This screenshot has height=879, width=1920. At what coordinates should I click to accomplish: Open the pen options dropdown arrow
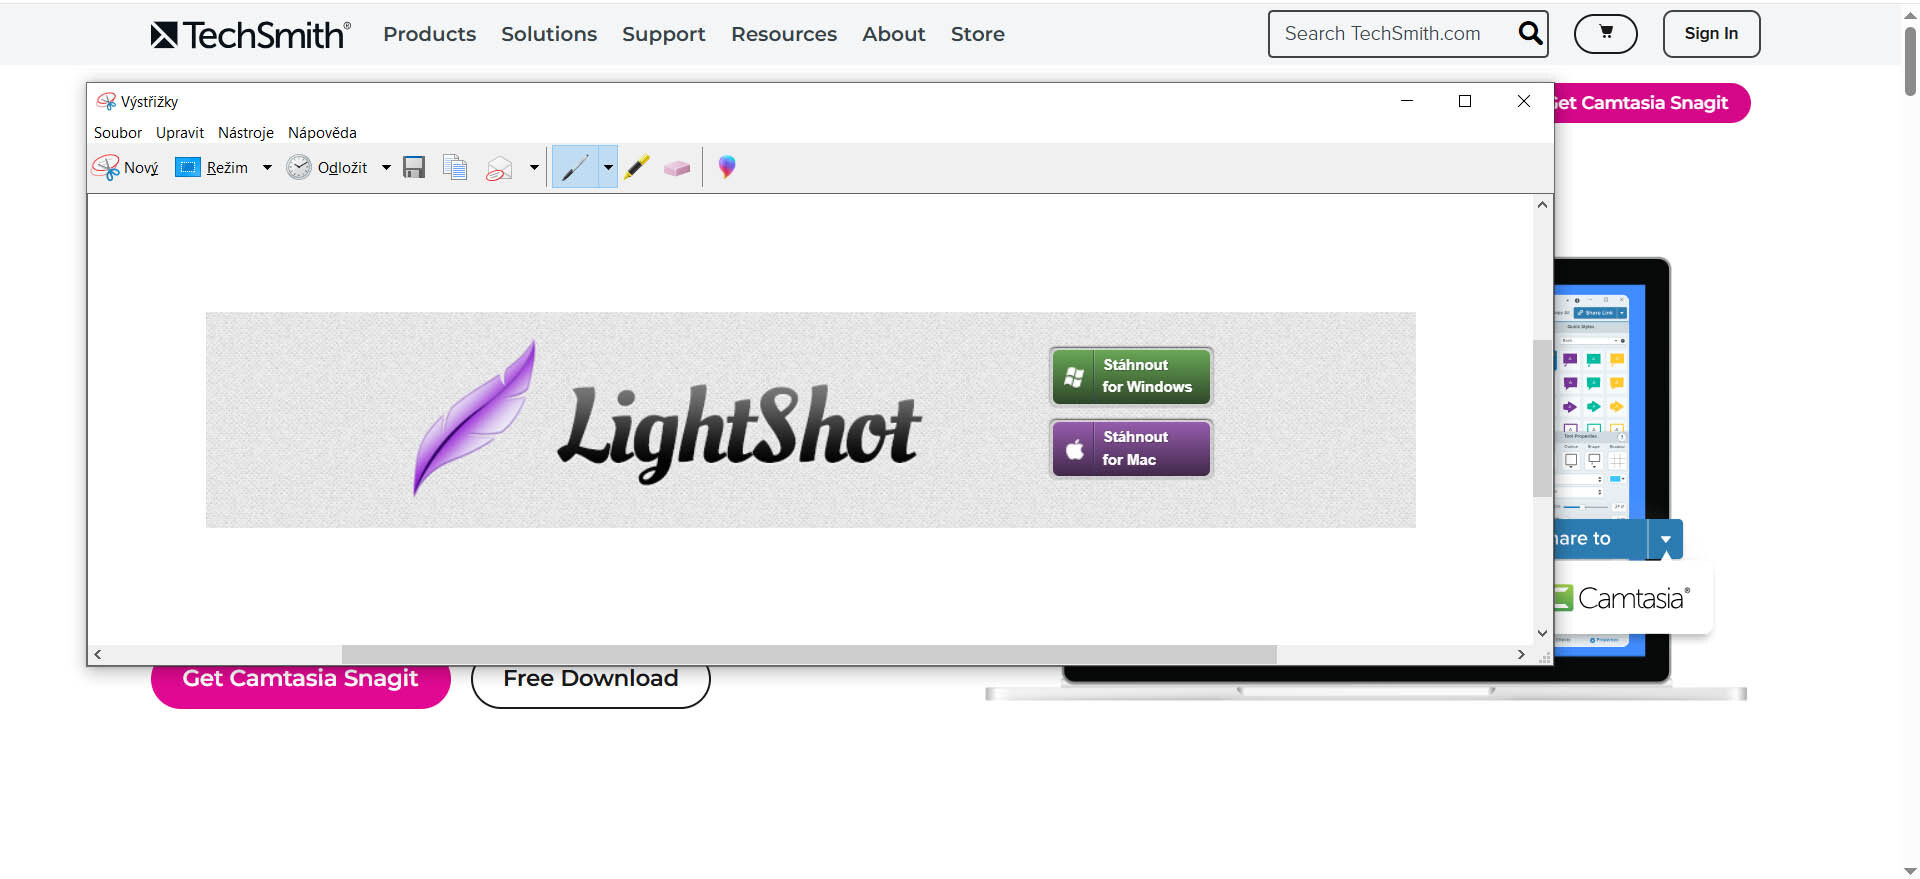tap(608, 167)
